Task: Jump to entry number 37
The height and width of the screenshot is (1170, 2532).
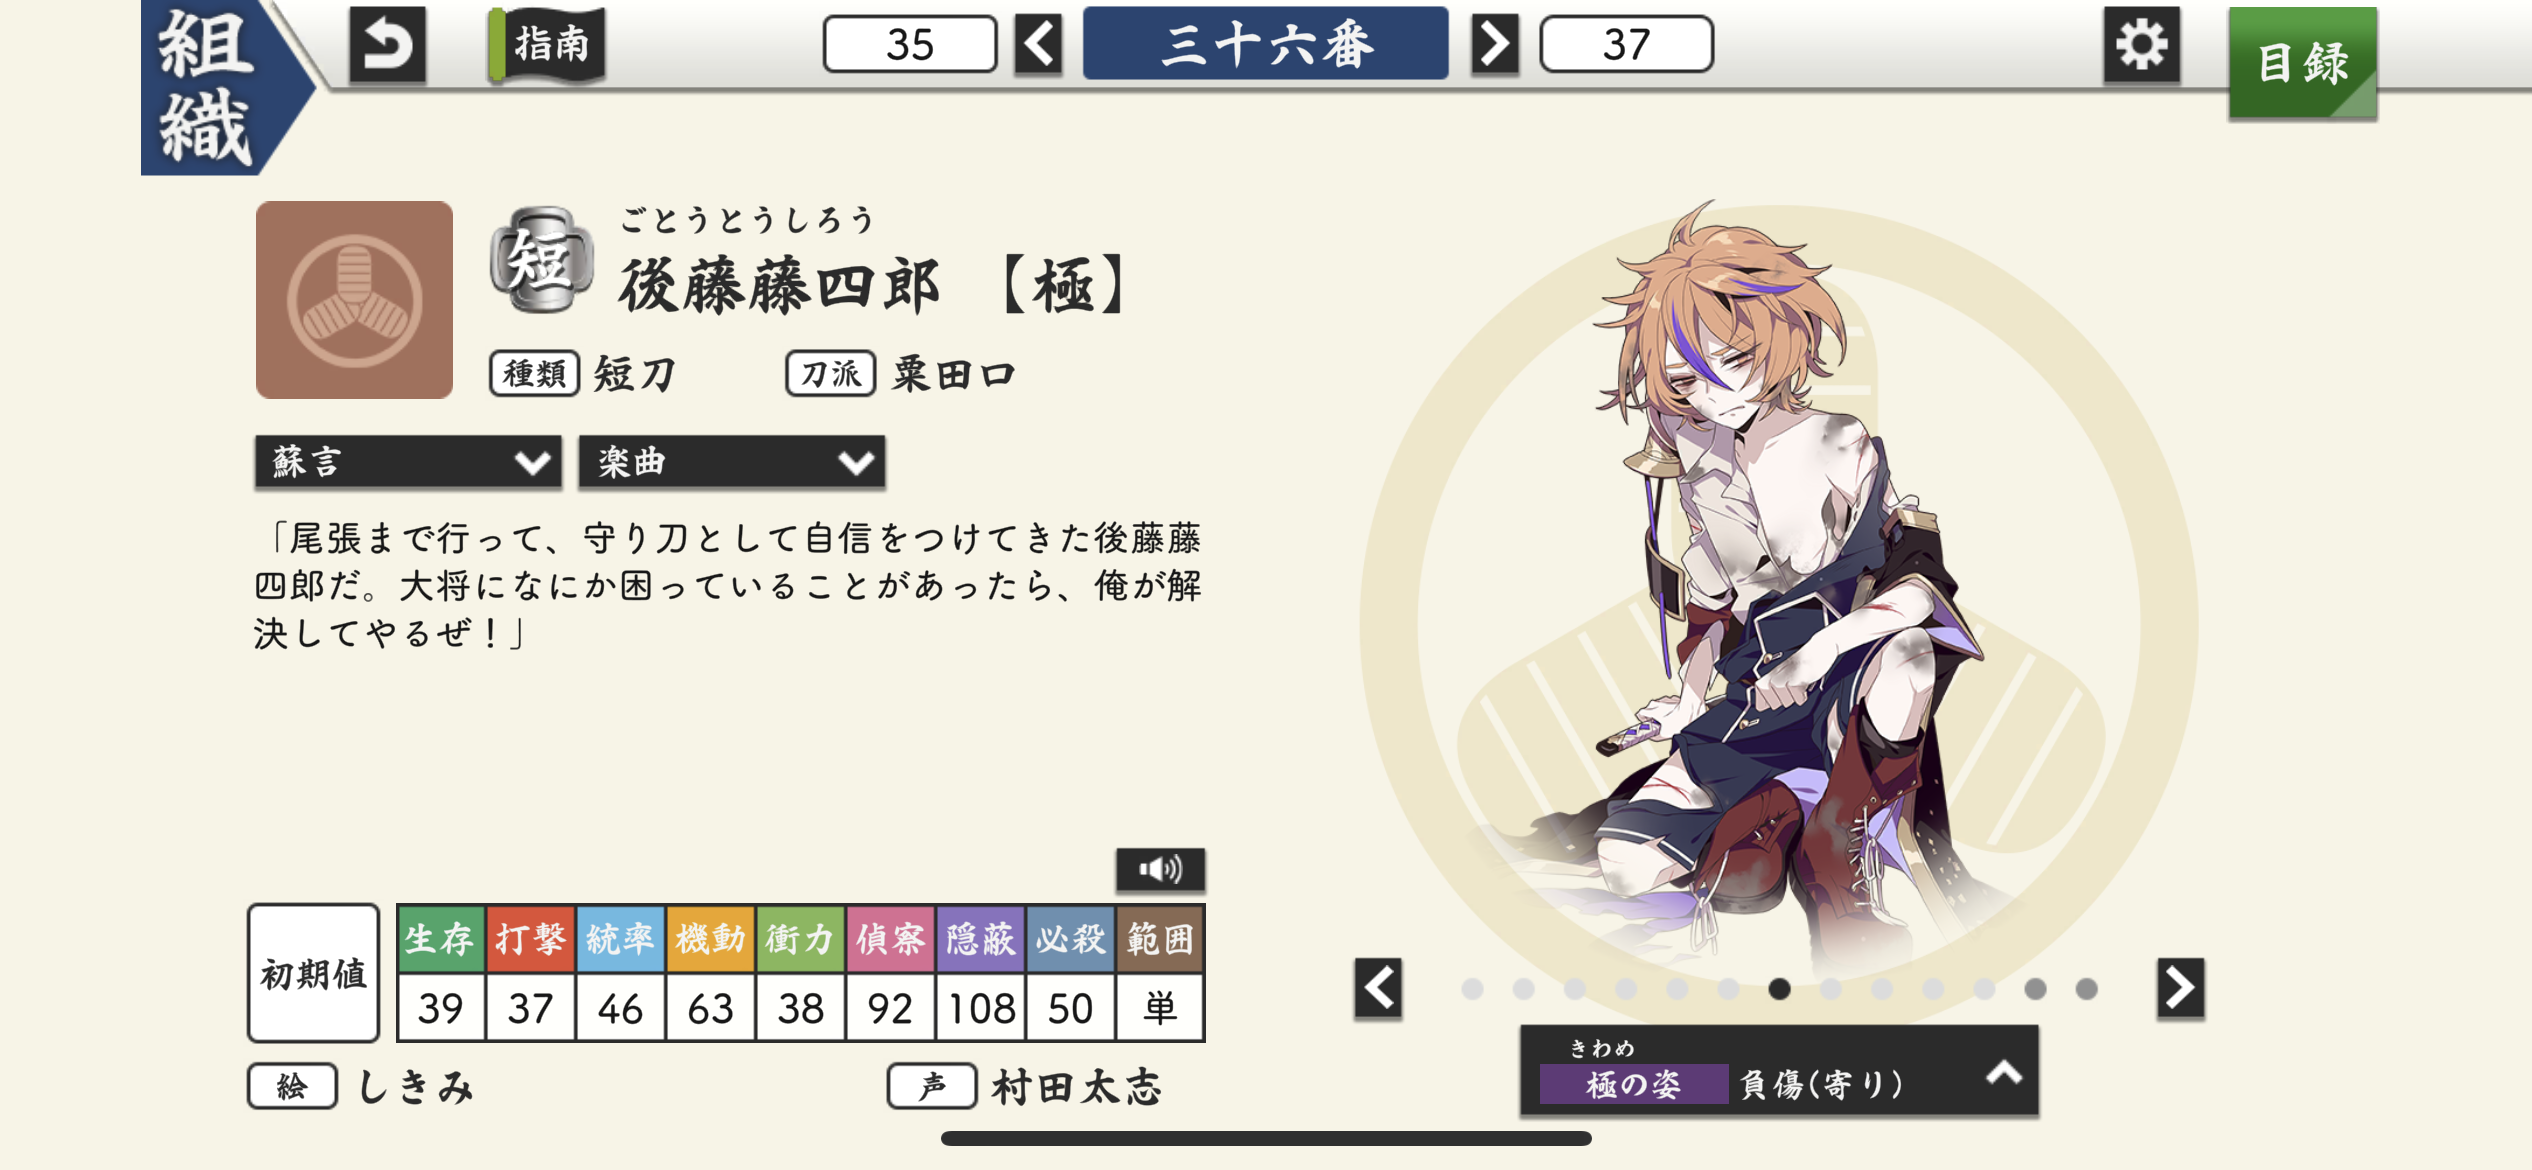Action: click(1626, 45)
